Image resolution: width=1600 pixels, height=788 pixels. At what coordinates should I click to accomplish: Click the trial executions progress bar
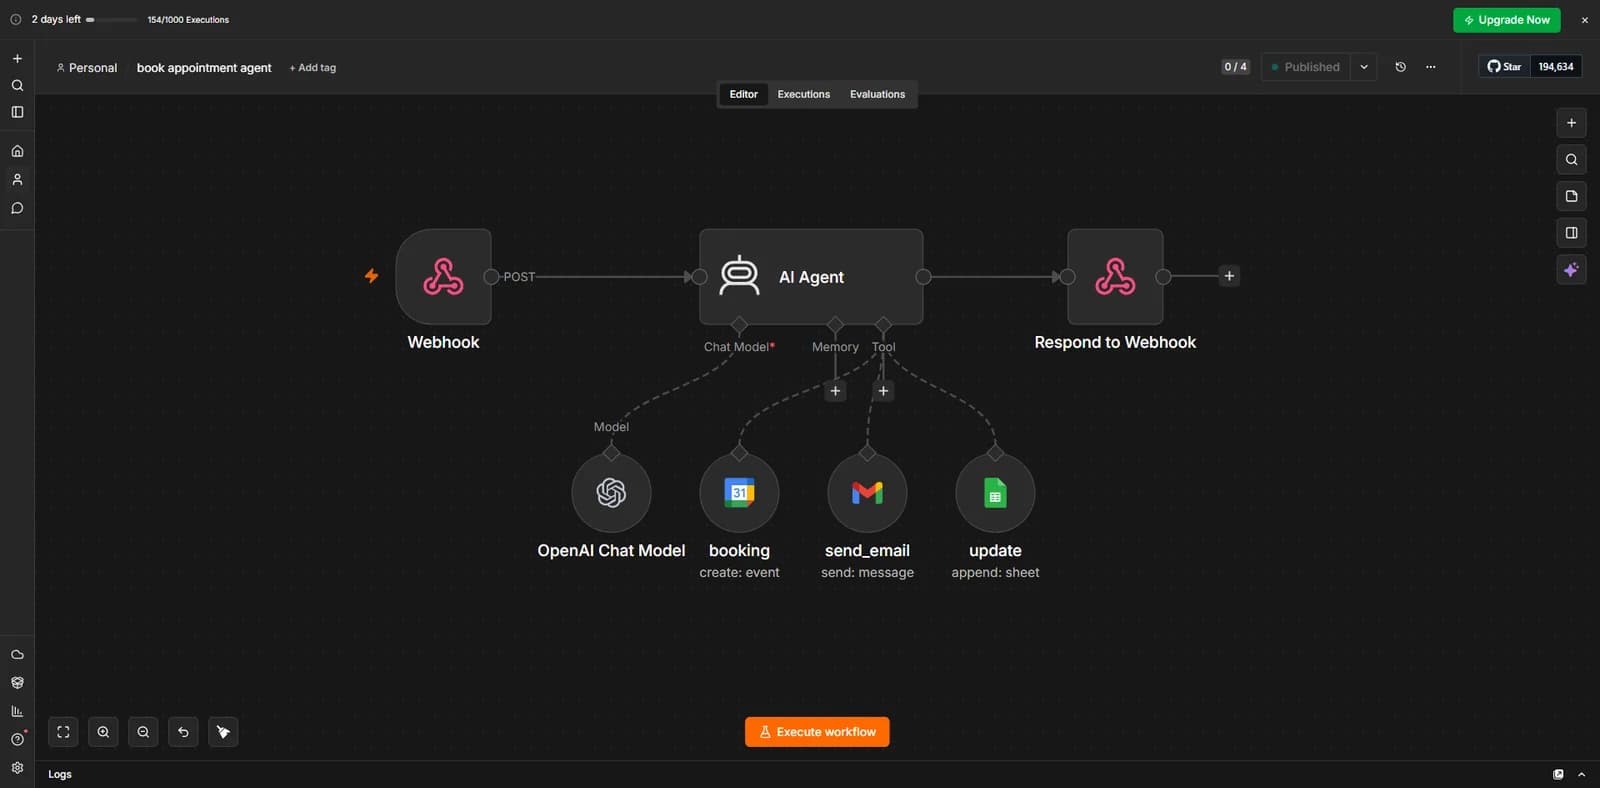(111, 20)
